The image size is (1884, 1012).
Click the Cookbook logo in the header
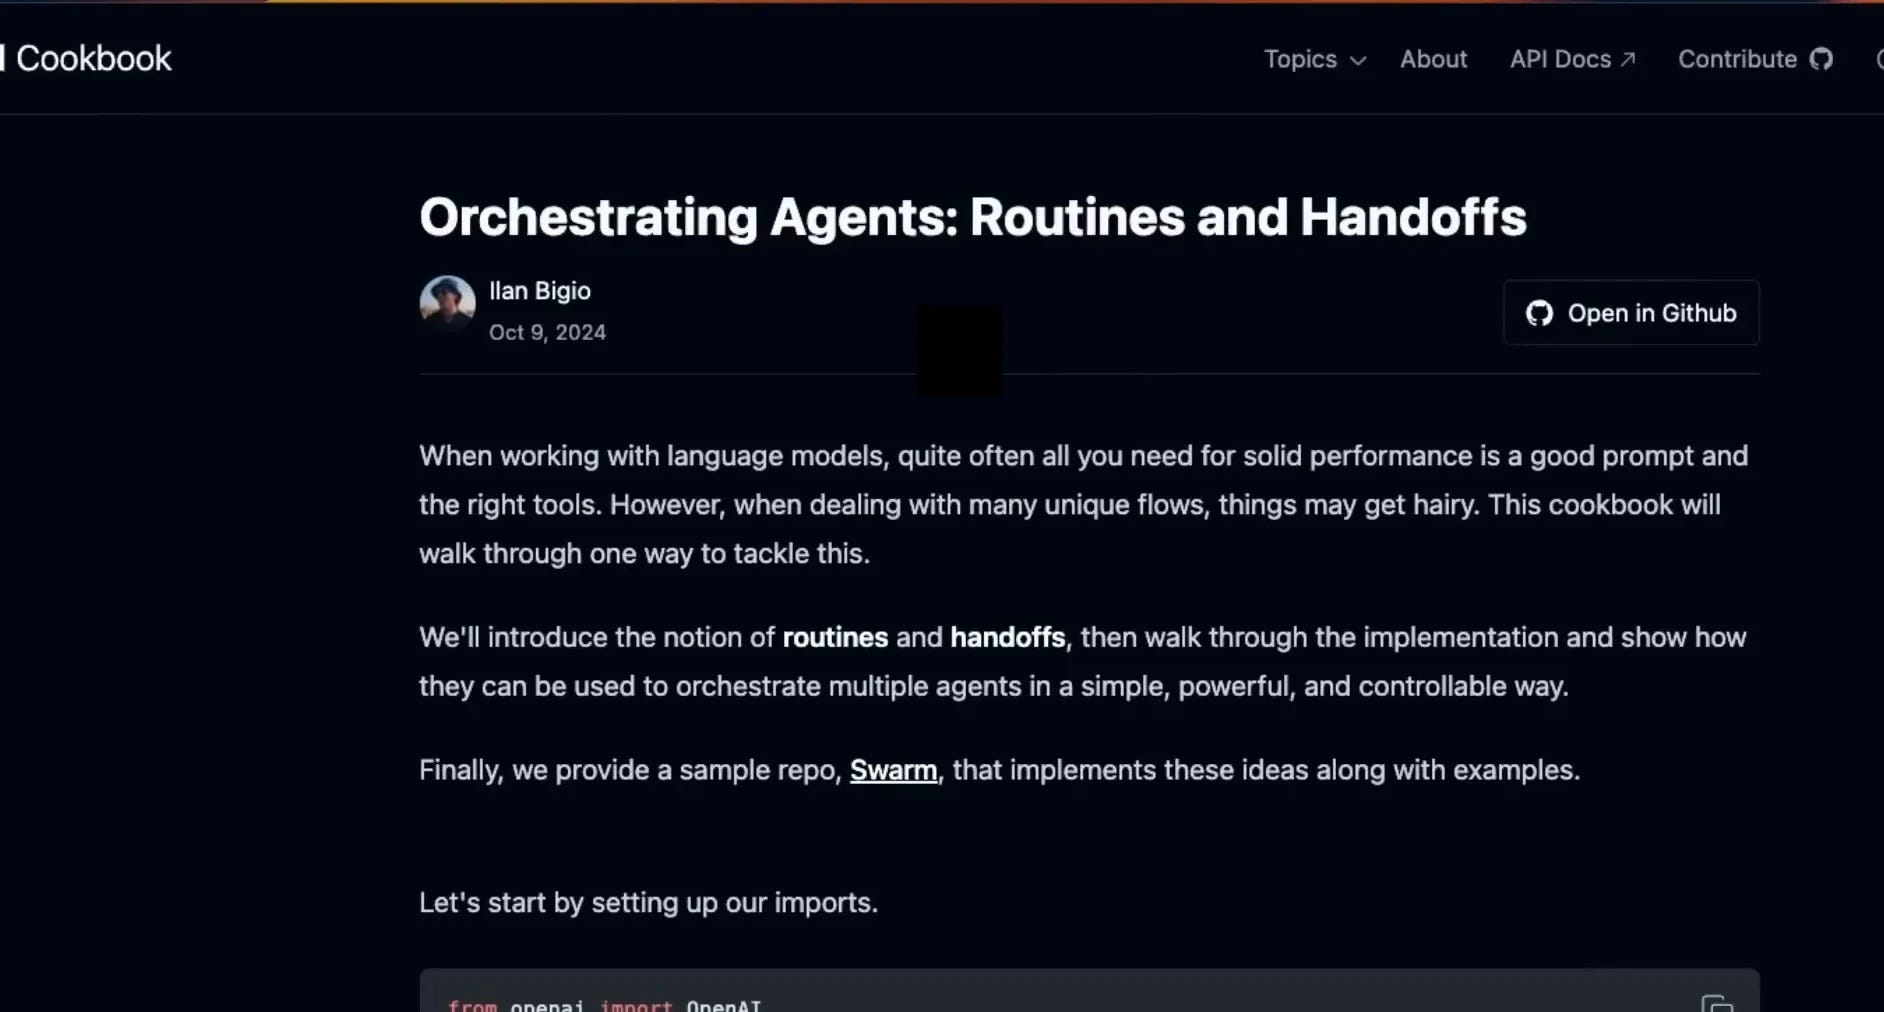coord(90,57)
